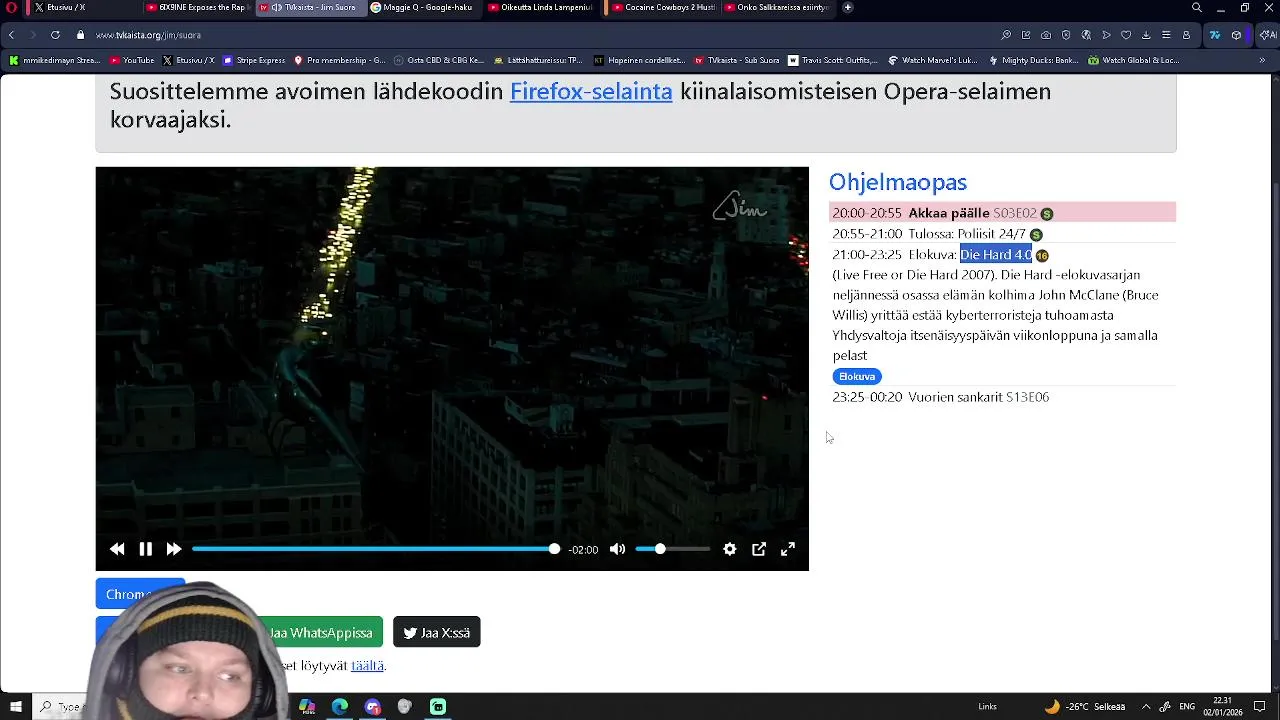Open the Easy Setup lines icon
Viewport: 1280px width, 720px height.
tap(1166, 35)
